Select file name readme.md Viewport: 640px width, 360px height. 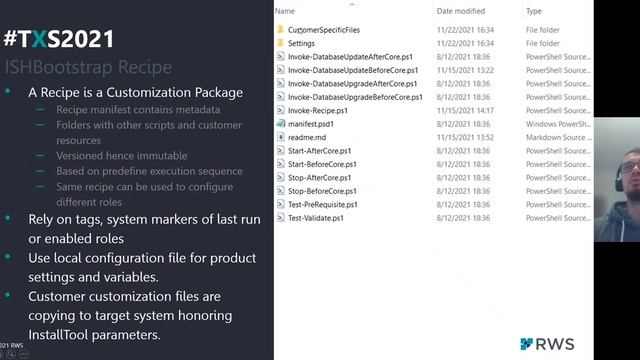click(307, 138)
